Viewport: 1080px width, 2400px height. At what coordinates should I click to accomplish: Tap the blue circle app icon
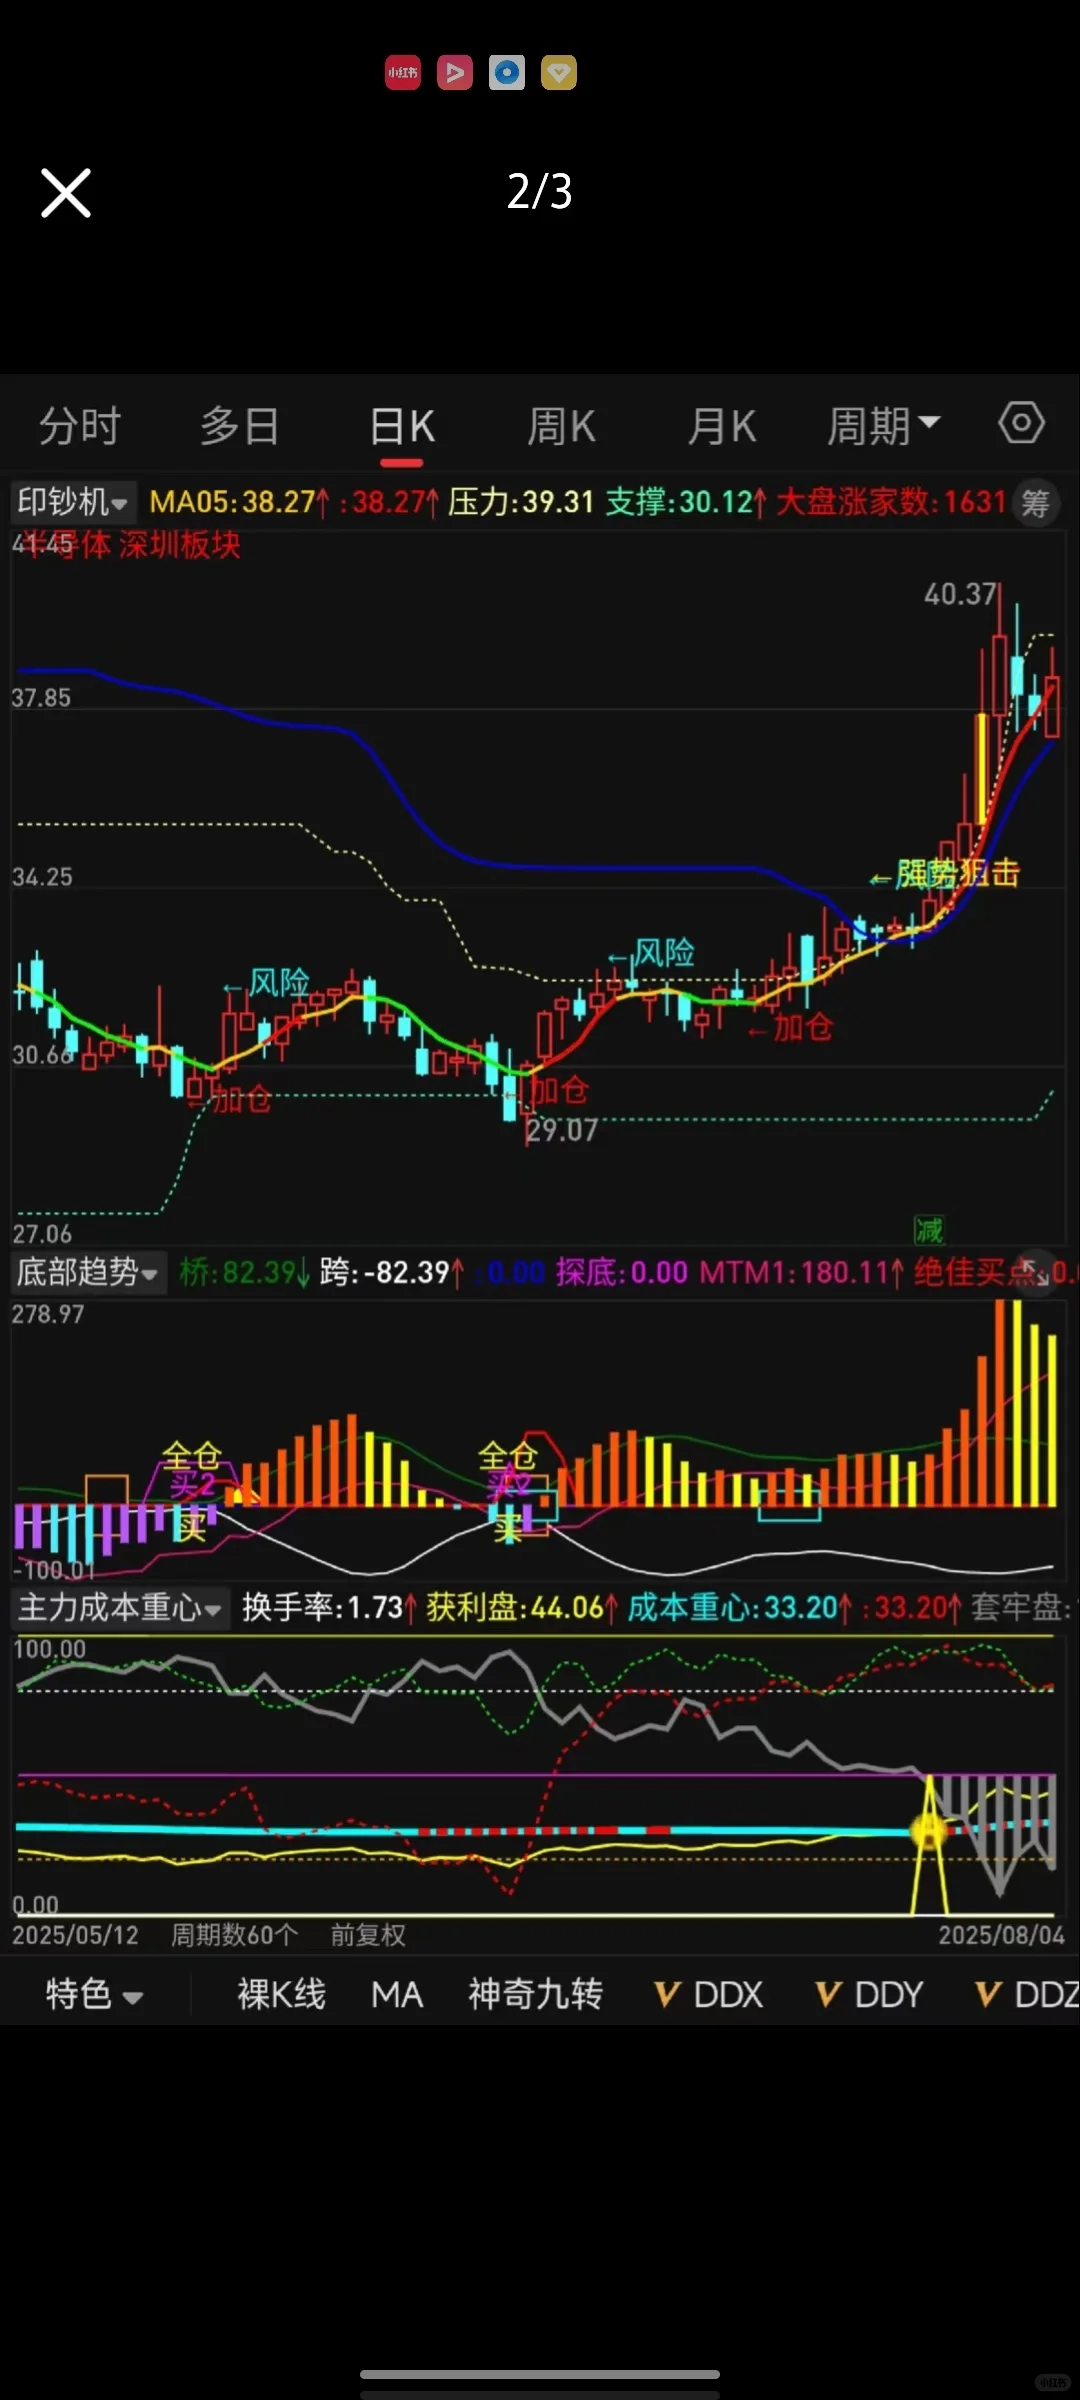point(507,73)
